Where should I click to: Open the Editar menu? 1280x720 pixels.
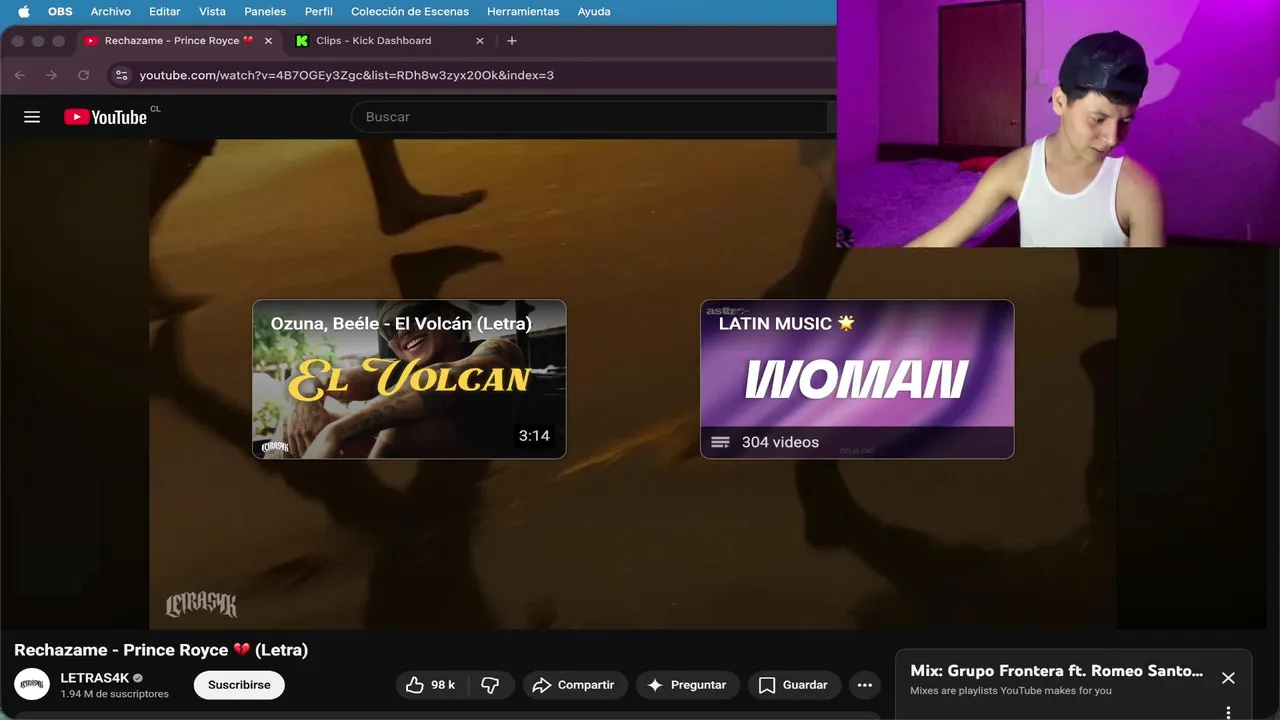tap(165, 12)
